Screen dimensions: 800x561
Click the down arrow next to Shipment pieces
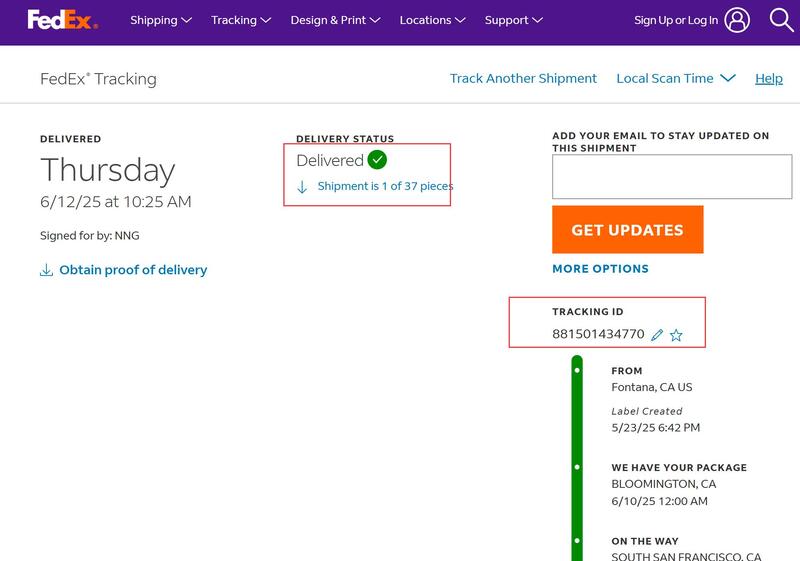(x=302, y=187)
